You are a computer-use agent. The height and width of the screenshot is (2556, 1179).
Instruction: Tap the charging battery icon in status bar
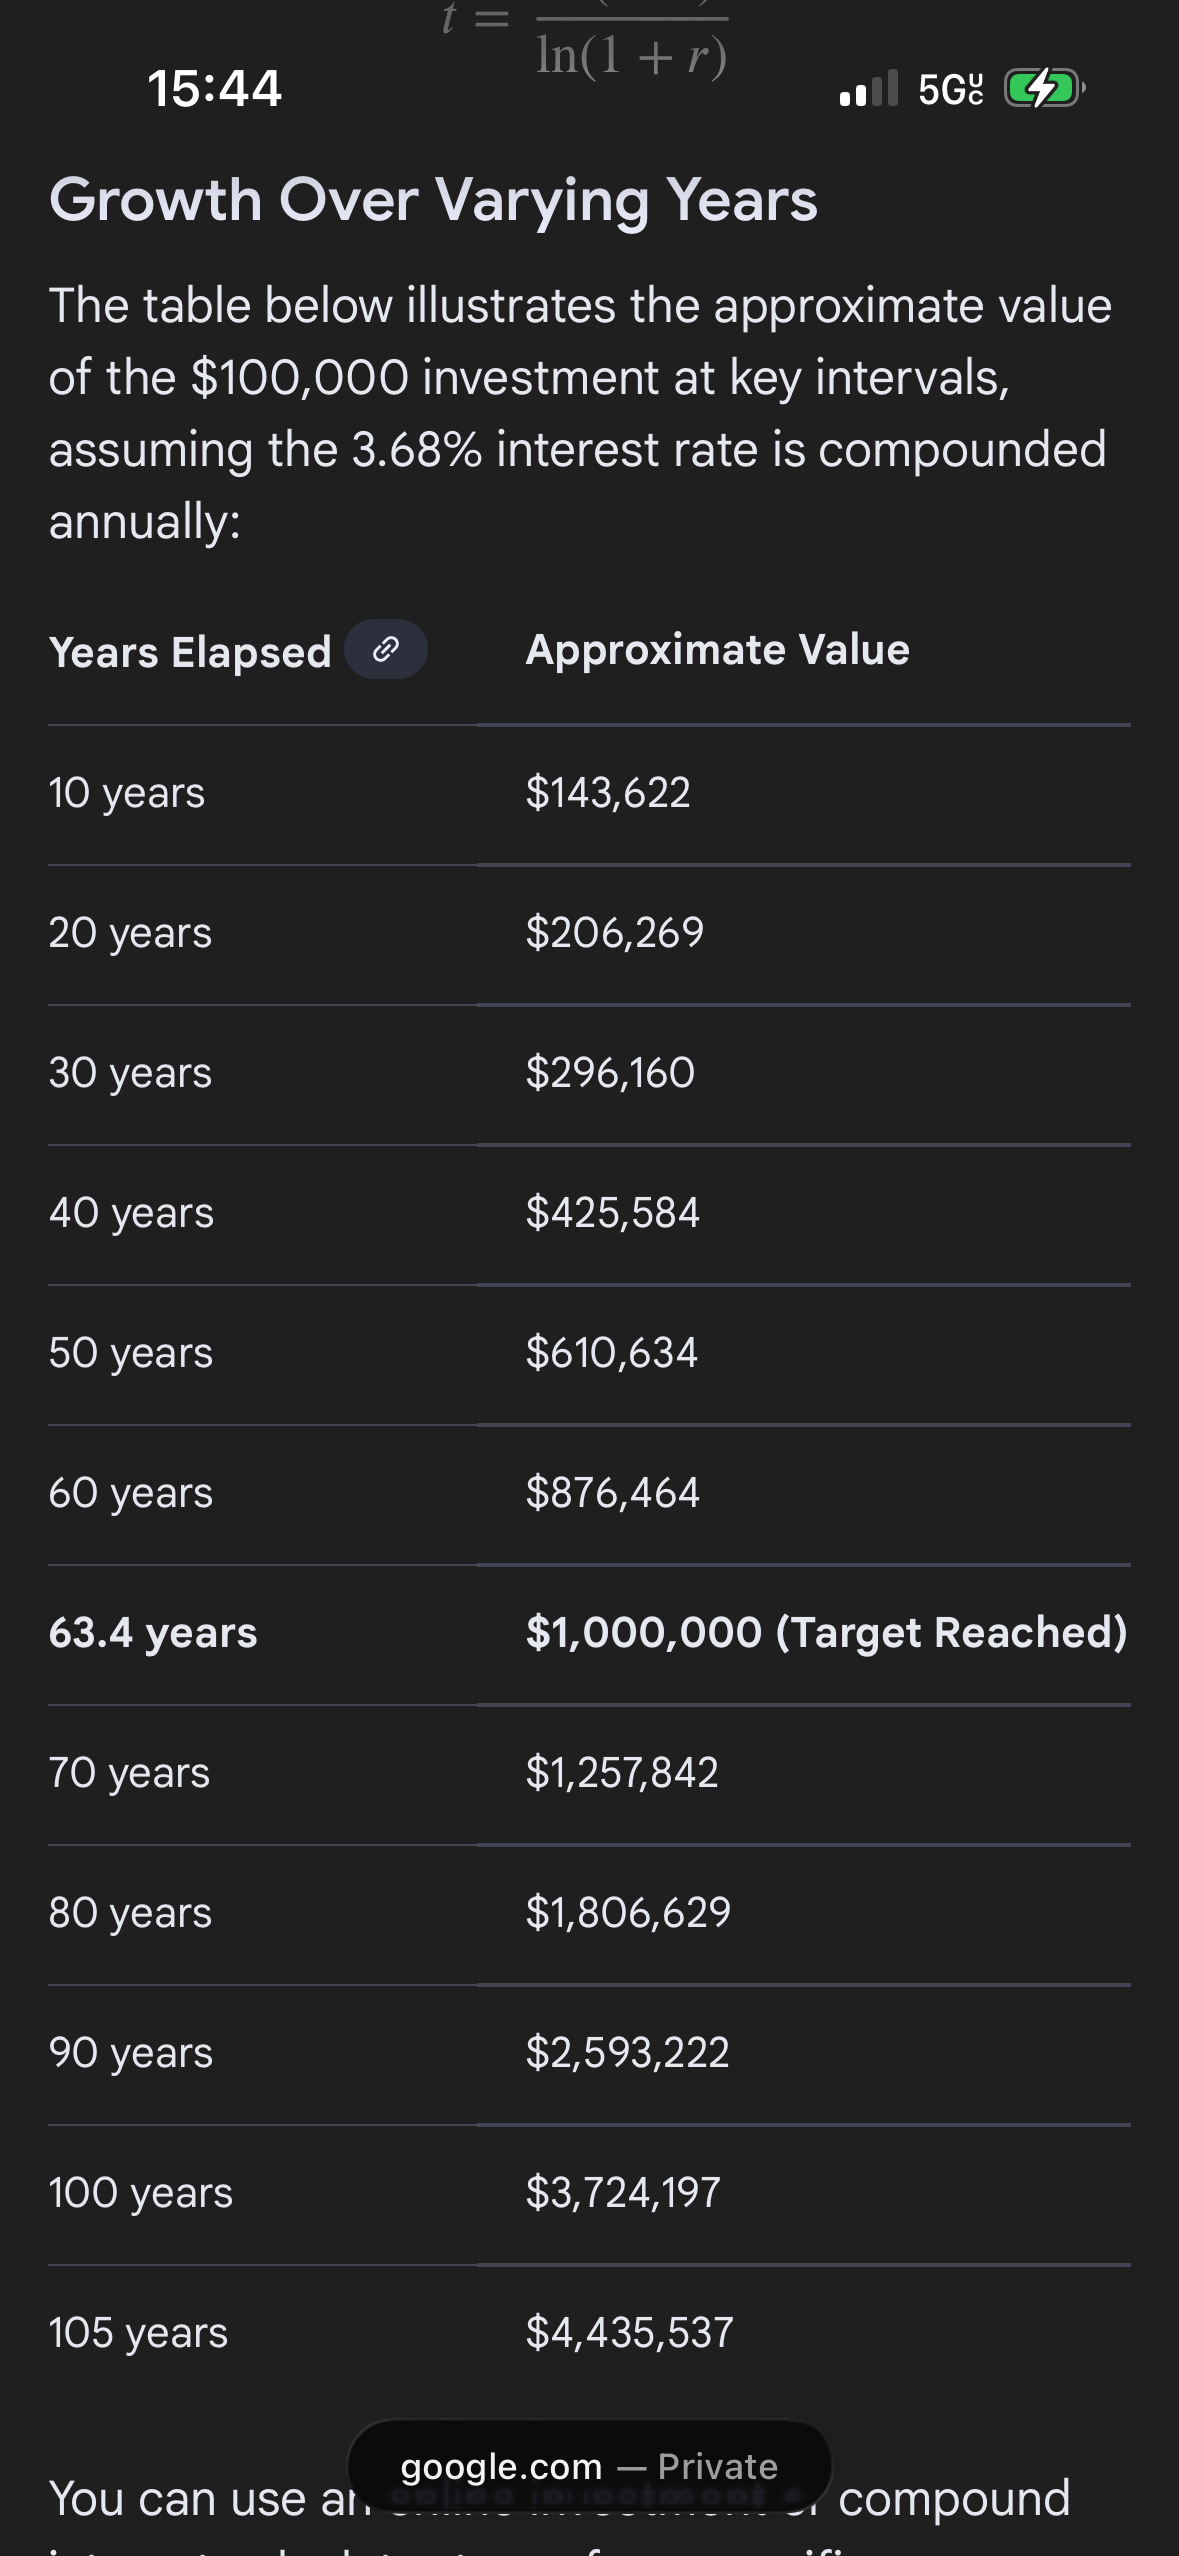click(1043, 89)
